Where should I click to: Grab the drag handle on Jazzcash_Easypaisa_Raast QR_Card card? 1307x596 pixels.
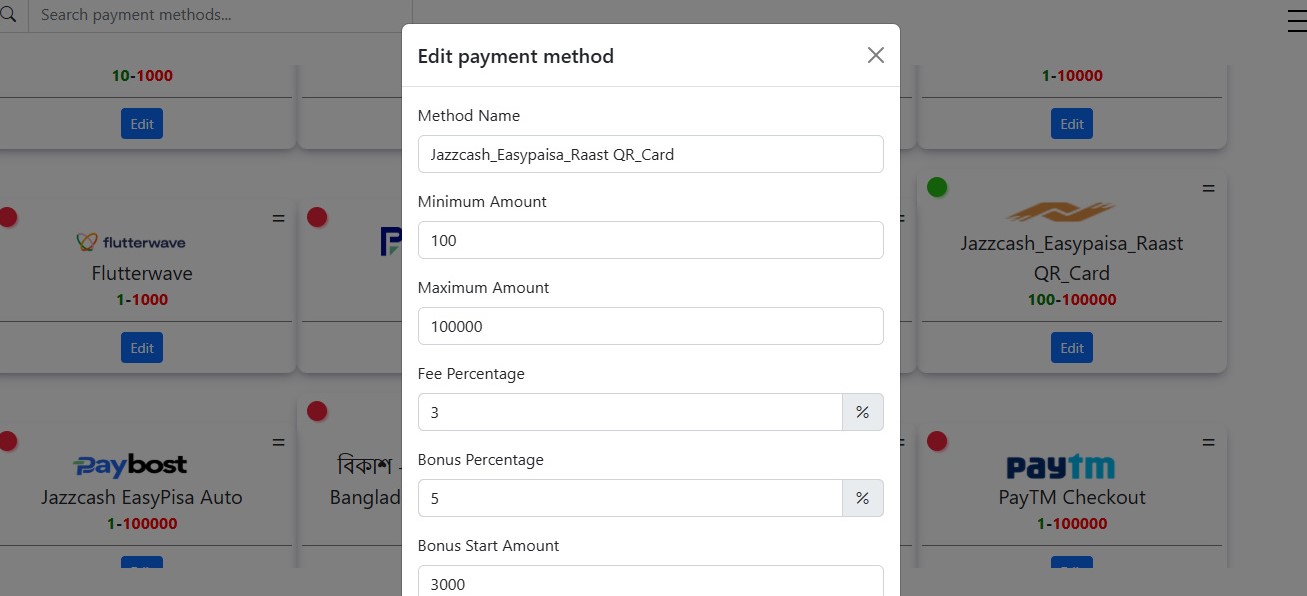click(x=1208, y=188)
